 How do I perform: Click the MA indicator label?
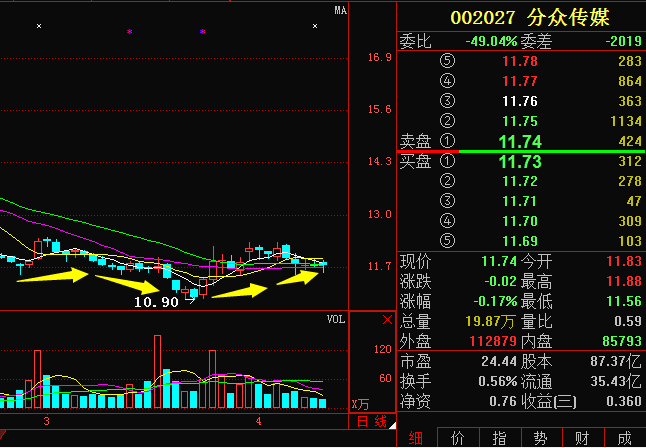pyautogui.click(x=340, y=11)
